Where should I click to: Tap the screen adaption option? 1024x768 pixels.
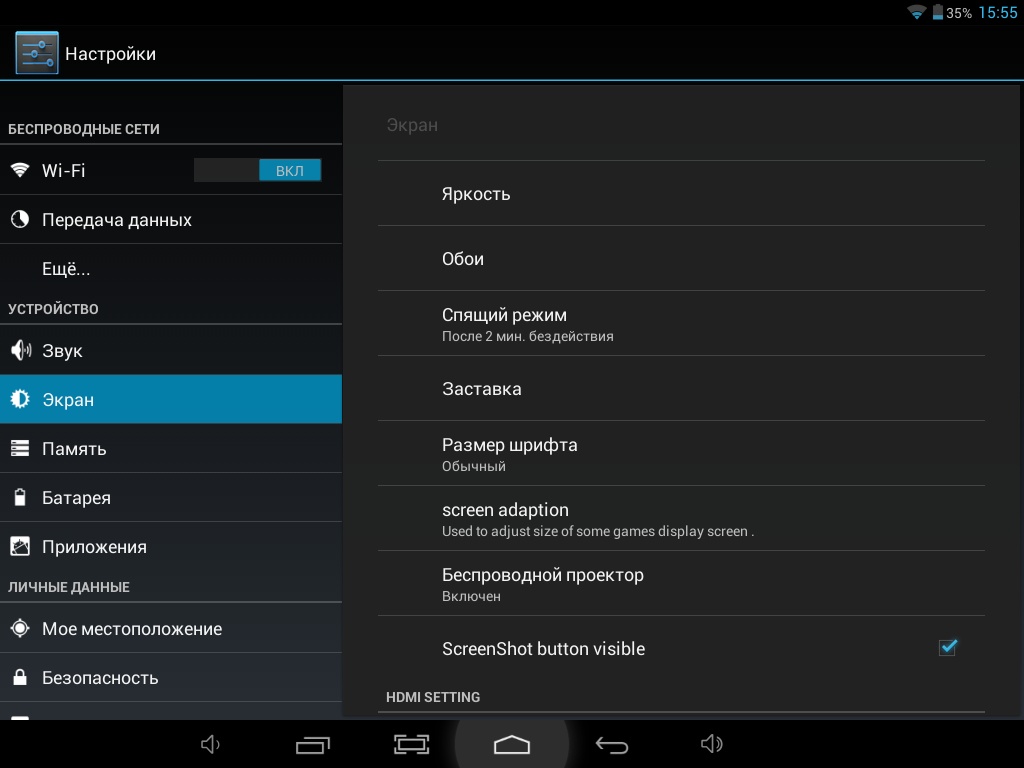[x=680, y=519]
